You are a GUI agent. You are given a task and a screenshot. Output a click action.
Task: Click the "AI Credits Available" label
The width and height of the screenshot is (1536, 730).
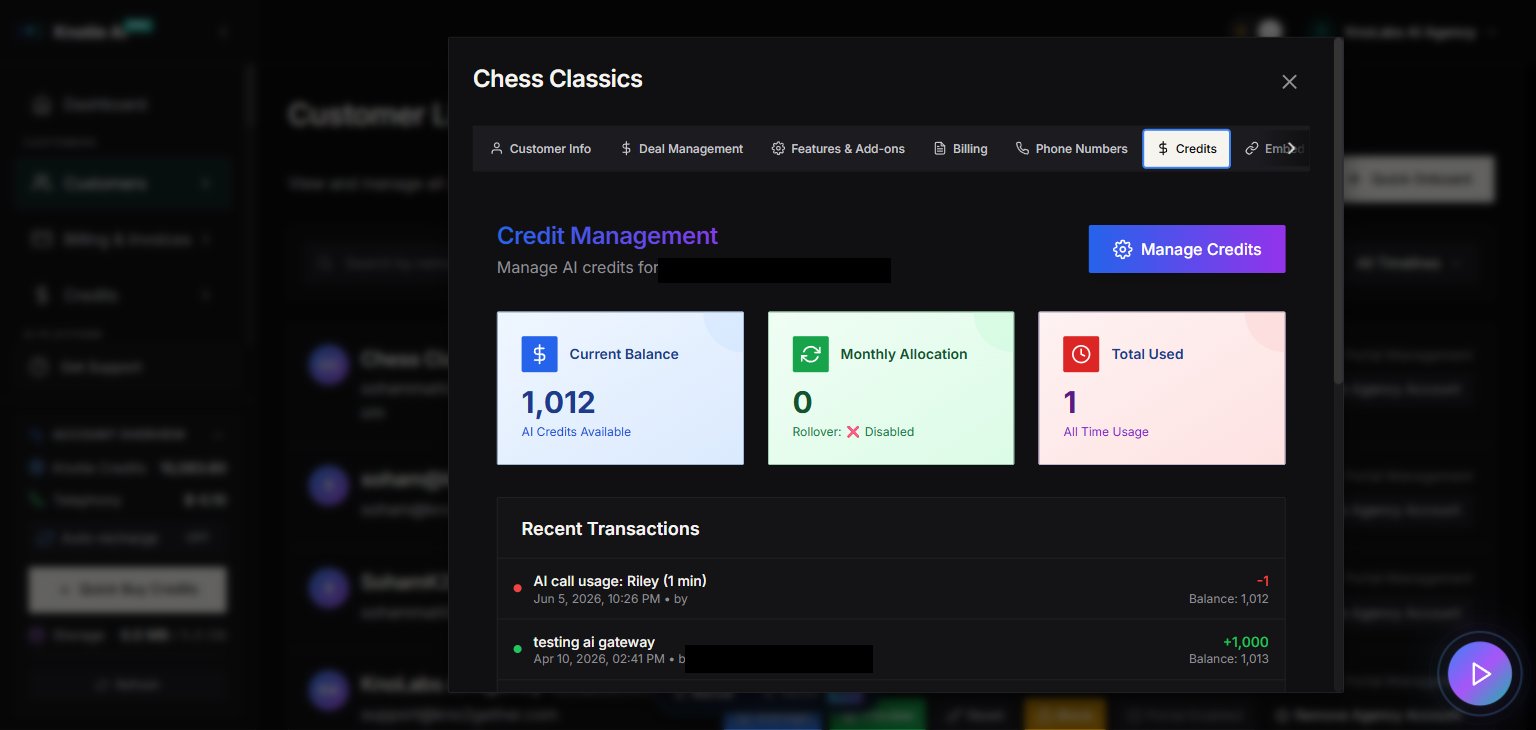[x=576, y=432]
